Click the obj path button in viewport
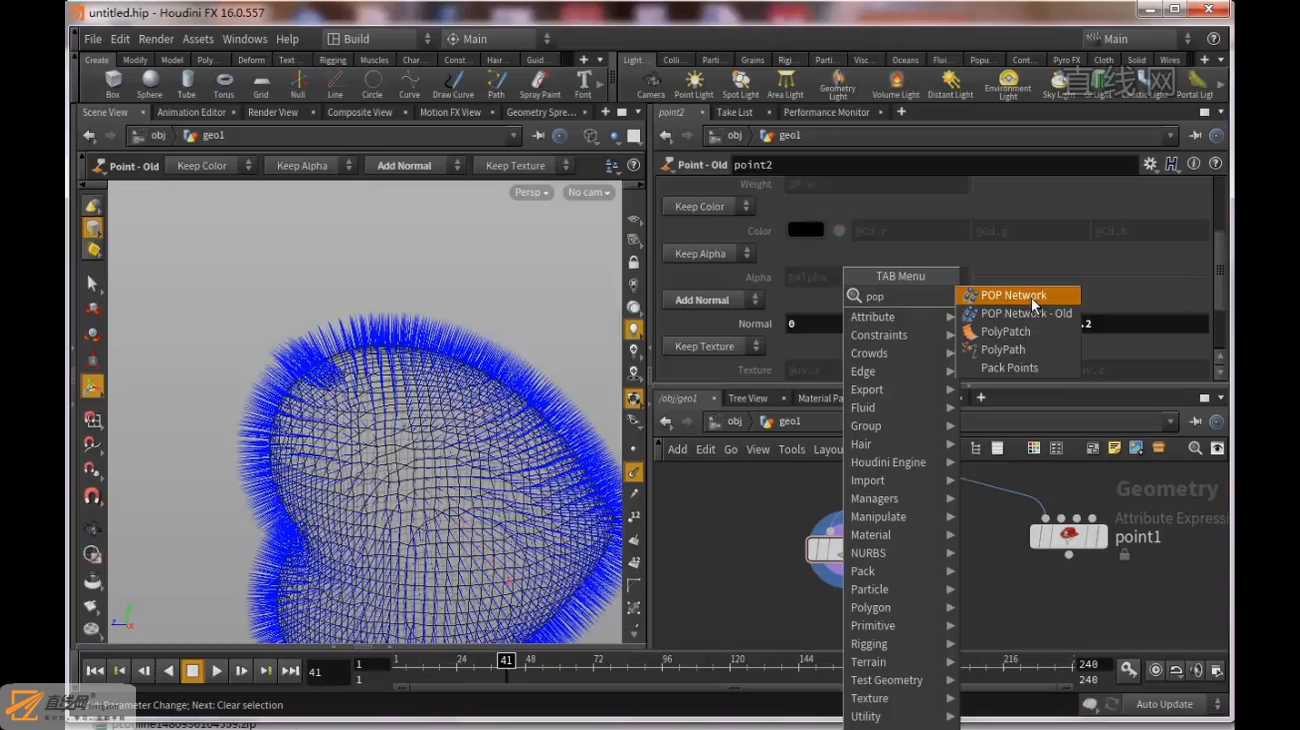Viewport: 1300px width, 730px height. click(150, 136)
